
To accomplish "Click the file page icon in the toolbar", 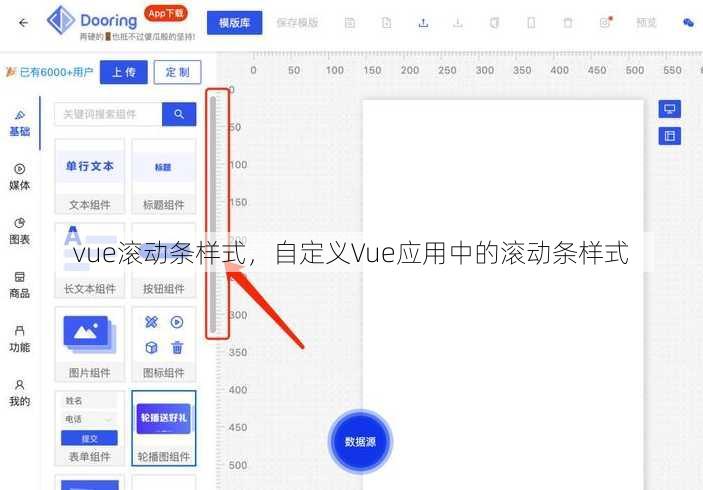I will [x=386, y=23].
